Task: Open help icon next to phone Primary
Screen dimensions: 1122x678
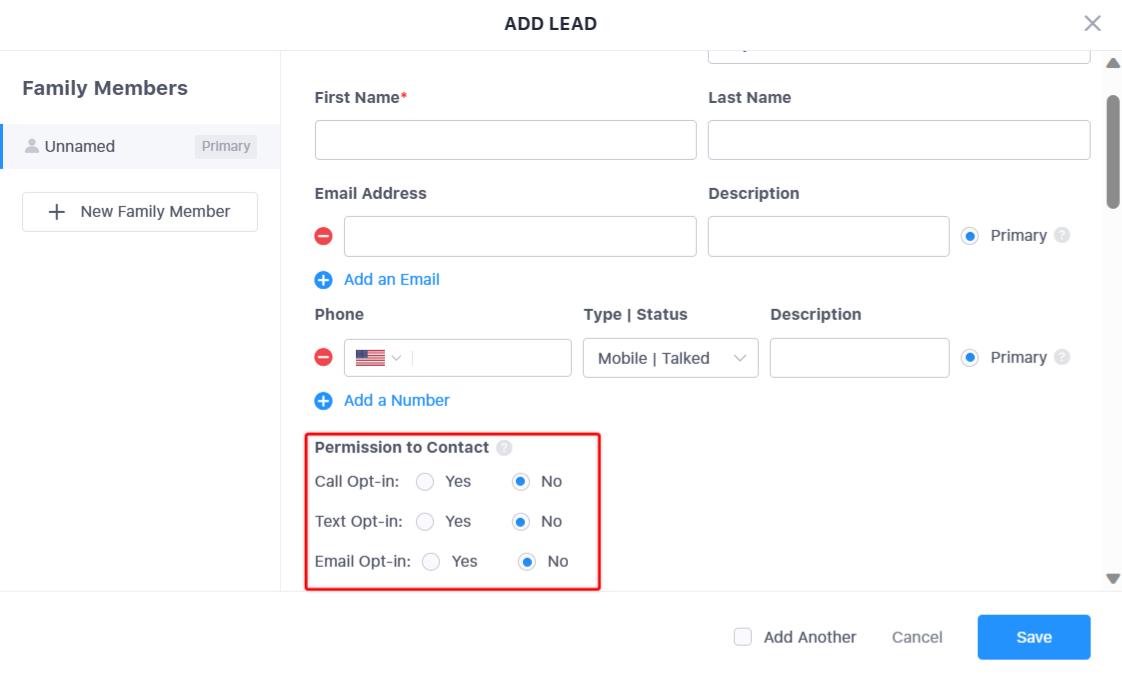Action: [1063, 357]
